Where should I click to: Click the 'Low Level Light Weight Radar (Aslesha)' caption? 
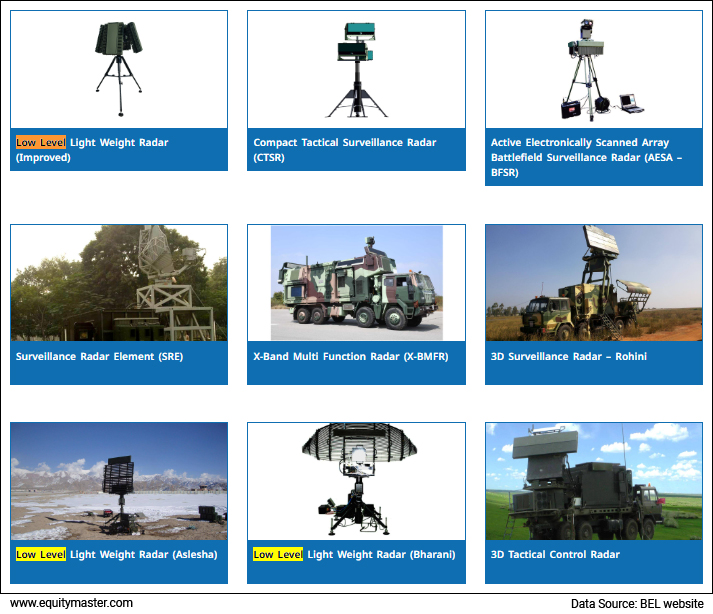coord(116,554)
